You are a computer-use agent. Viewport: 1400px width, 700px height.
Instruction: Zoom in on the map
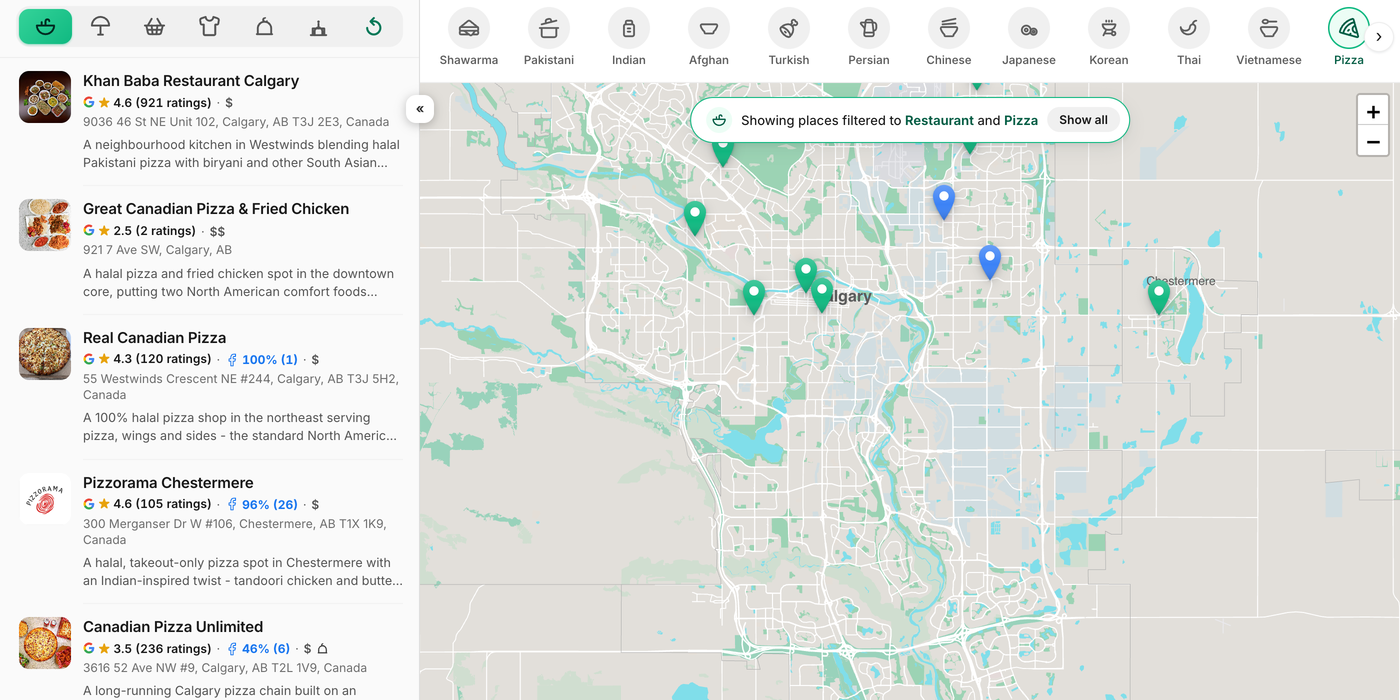pyautogui.click(x=1373, y=112)
